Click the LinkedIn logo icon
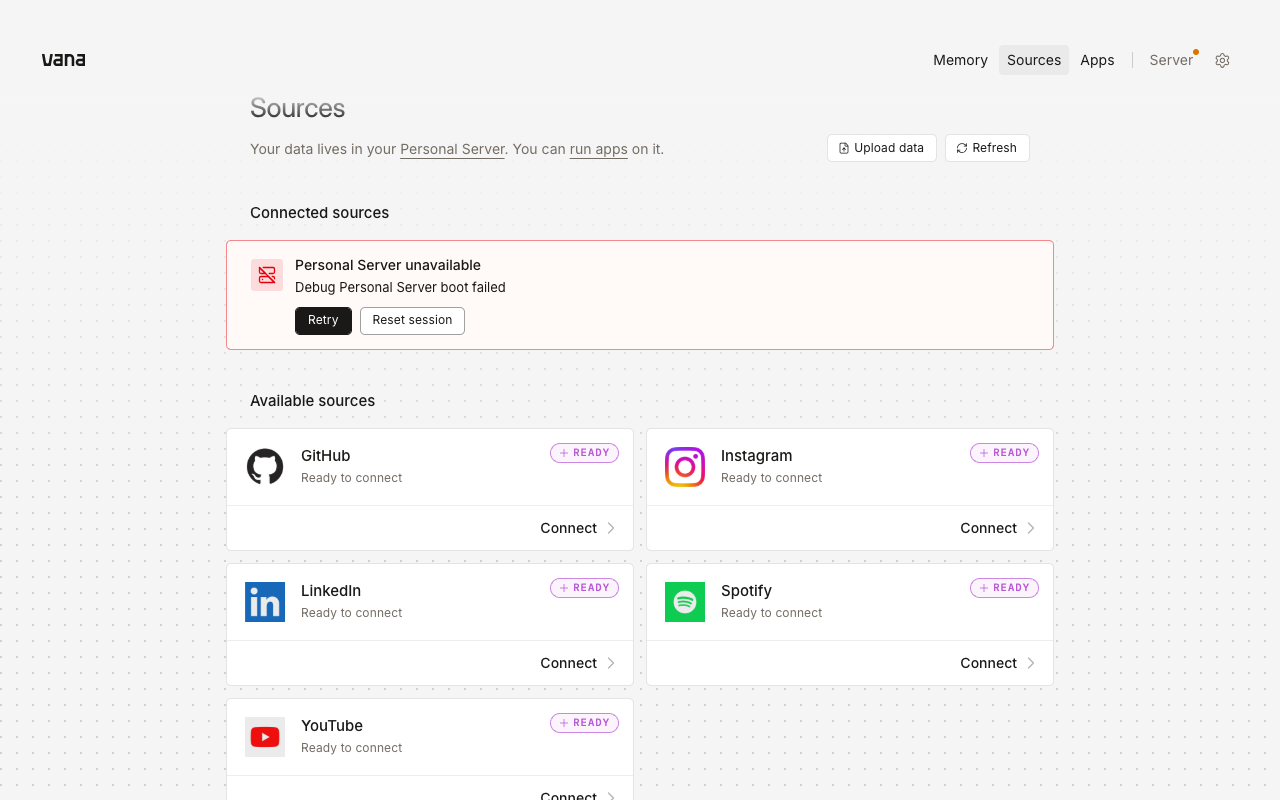 pos(265,602)
